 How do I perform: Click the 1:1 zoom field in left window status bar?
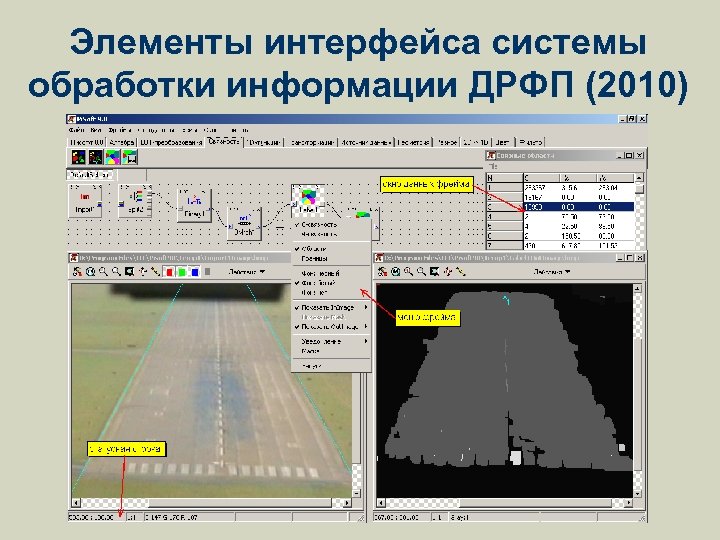click(133, 517)
